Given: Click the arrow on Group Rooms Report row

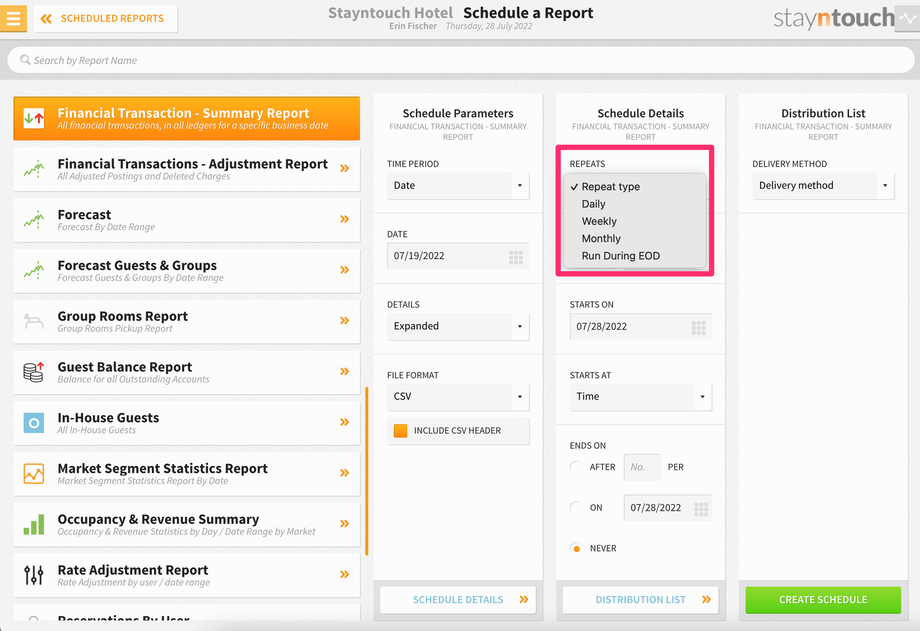Looking at the screenshot, I should click(344, 320).
